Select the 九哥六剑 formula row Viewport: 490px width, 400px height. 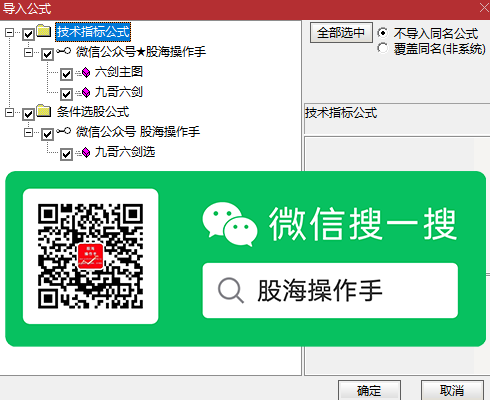(x=119, y=92)
